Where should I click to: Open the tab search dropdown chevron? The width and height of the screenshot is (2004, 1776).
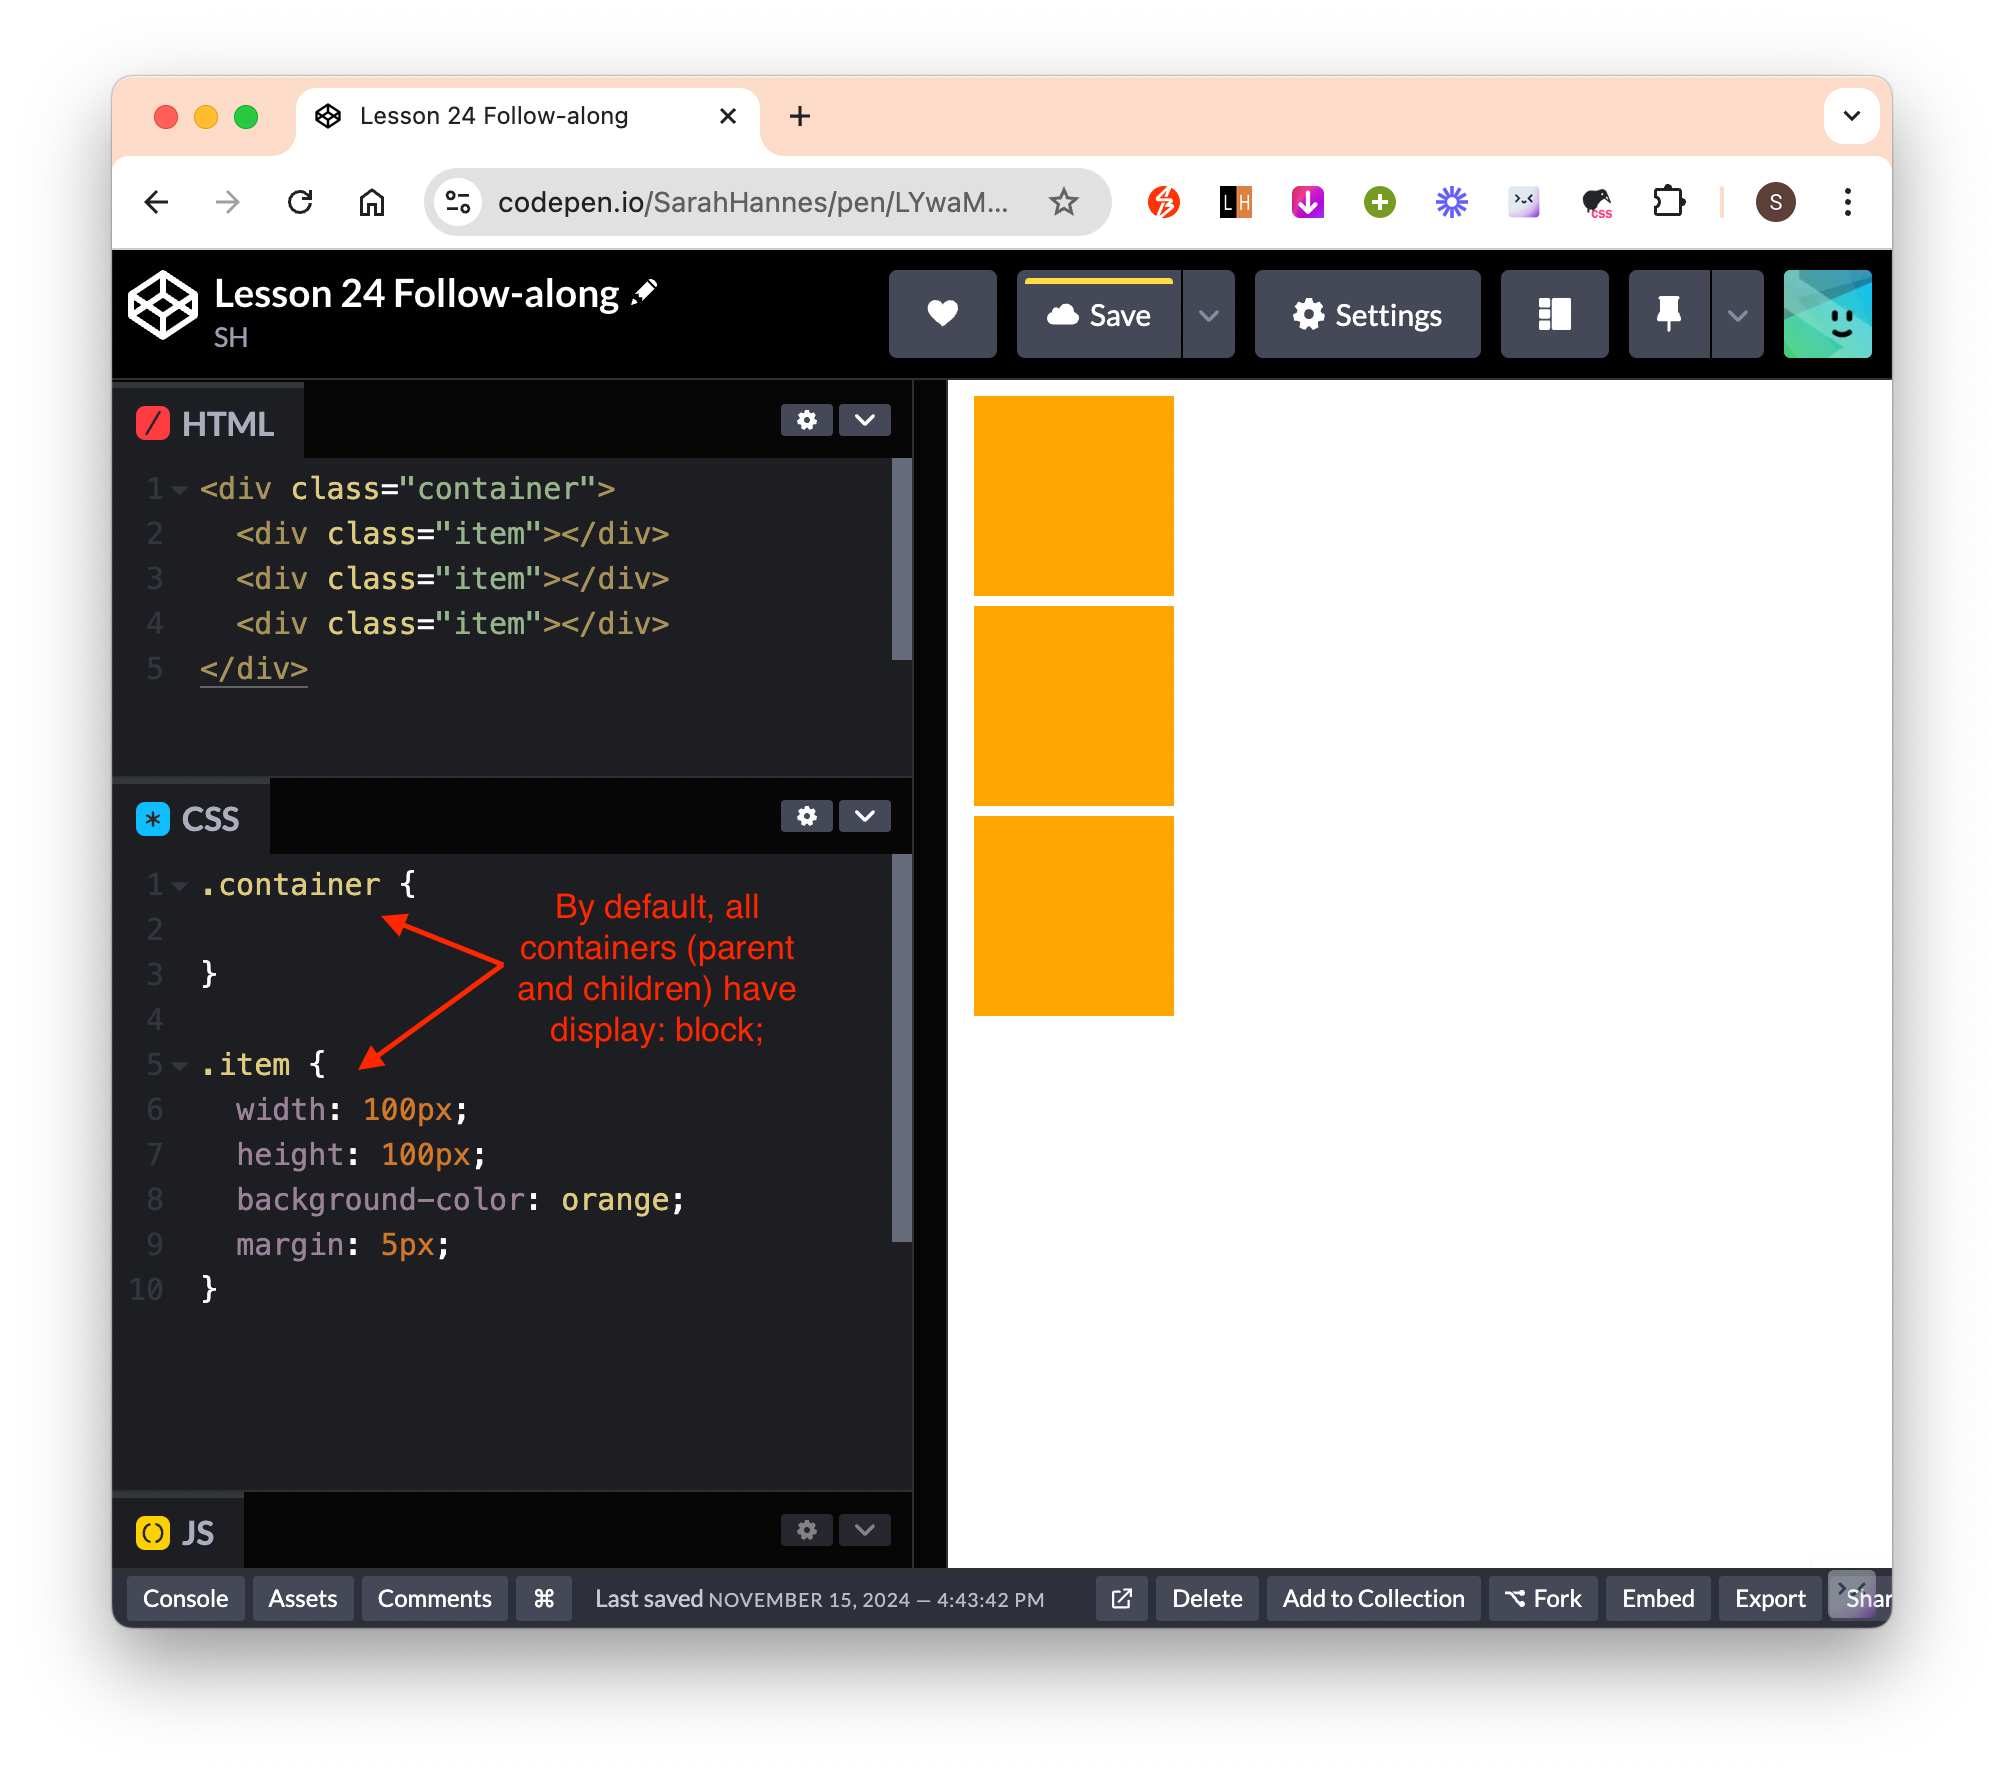coord(1852,116)
